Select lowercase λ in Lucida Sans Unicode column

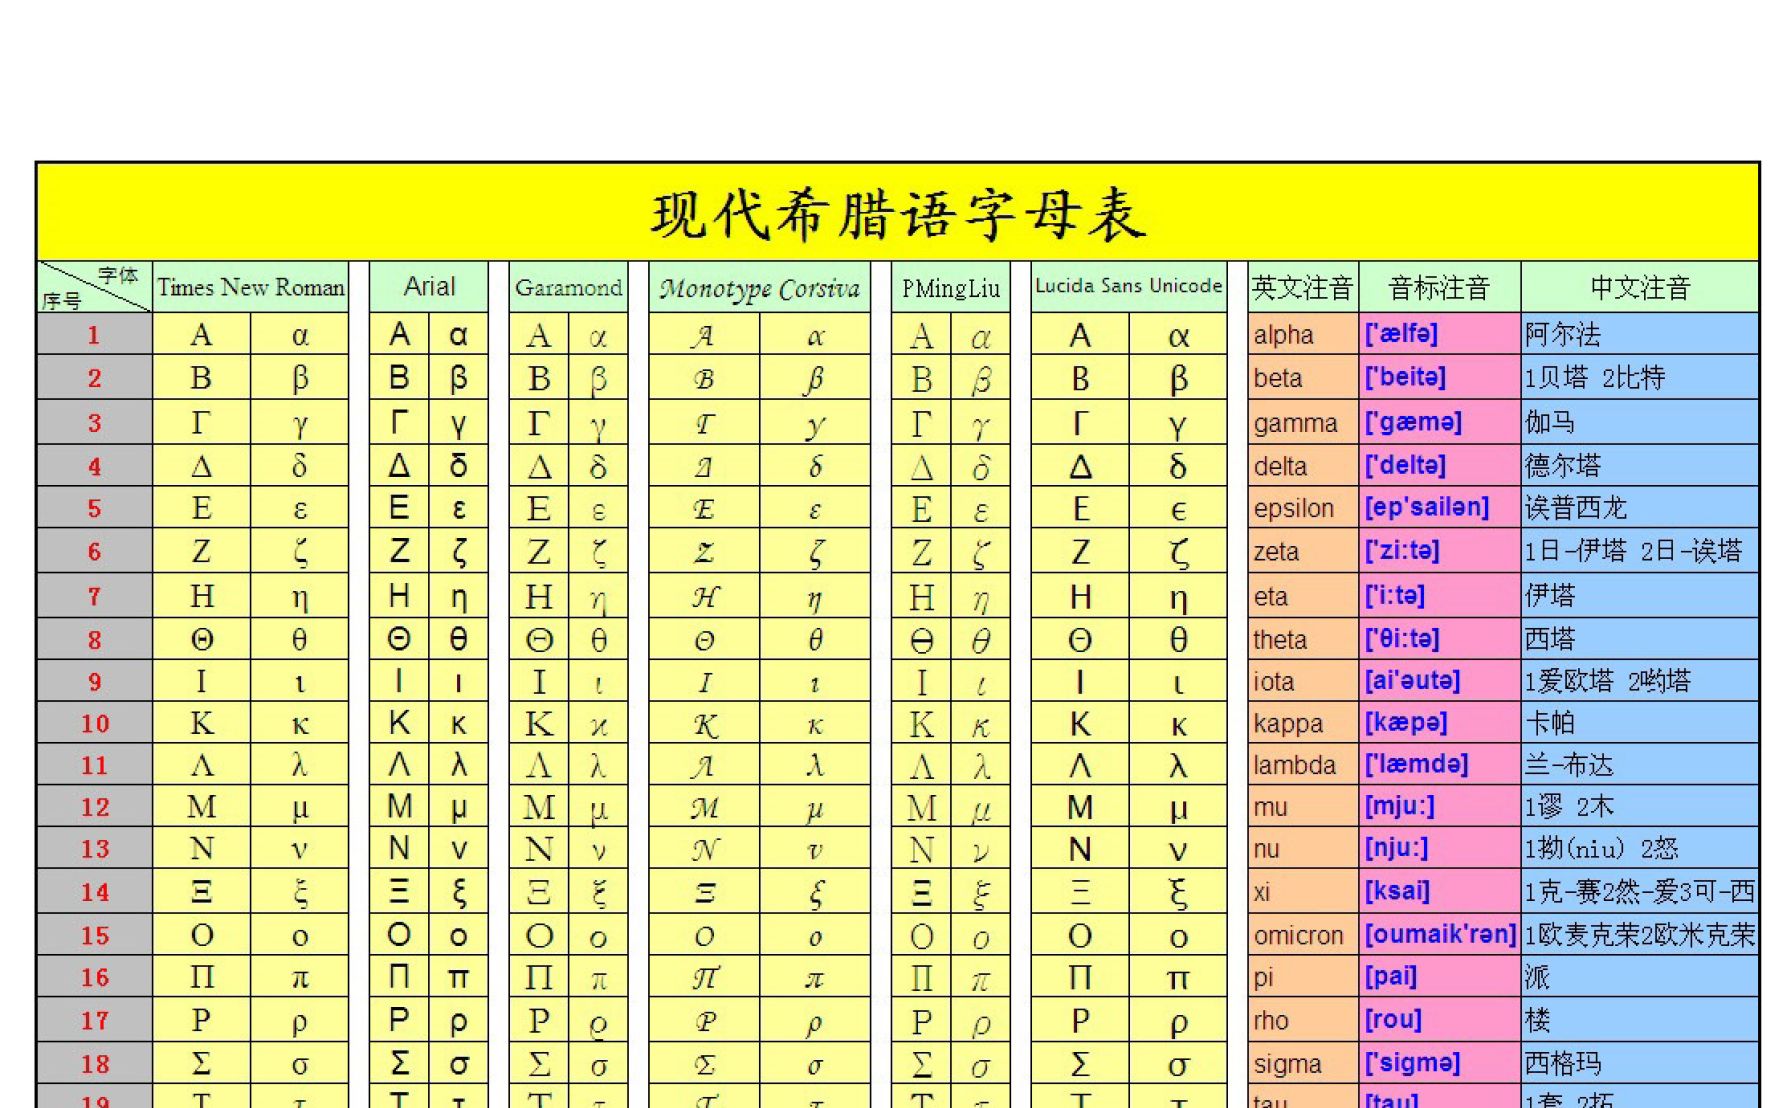point(1178,765)
